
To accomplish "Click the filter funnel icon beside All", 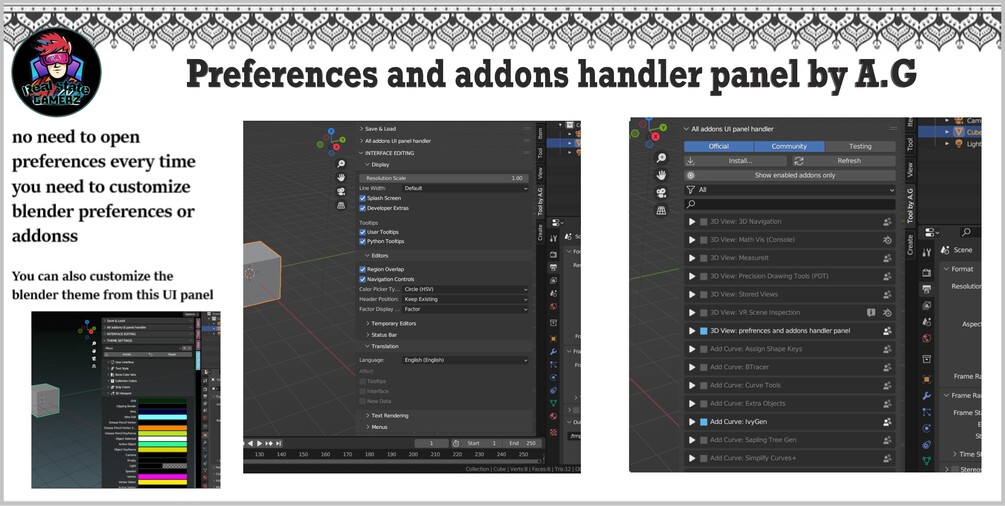I will pyautogui.click(x=690, y=190).
